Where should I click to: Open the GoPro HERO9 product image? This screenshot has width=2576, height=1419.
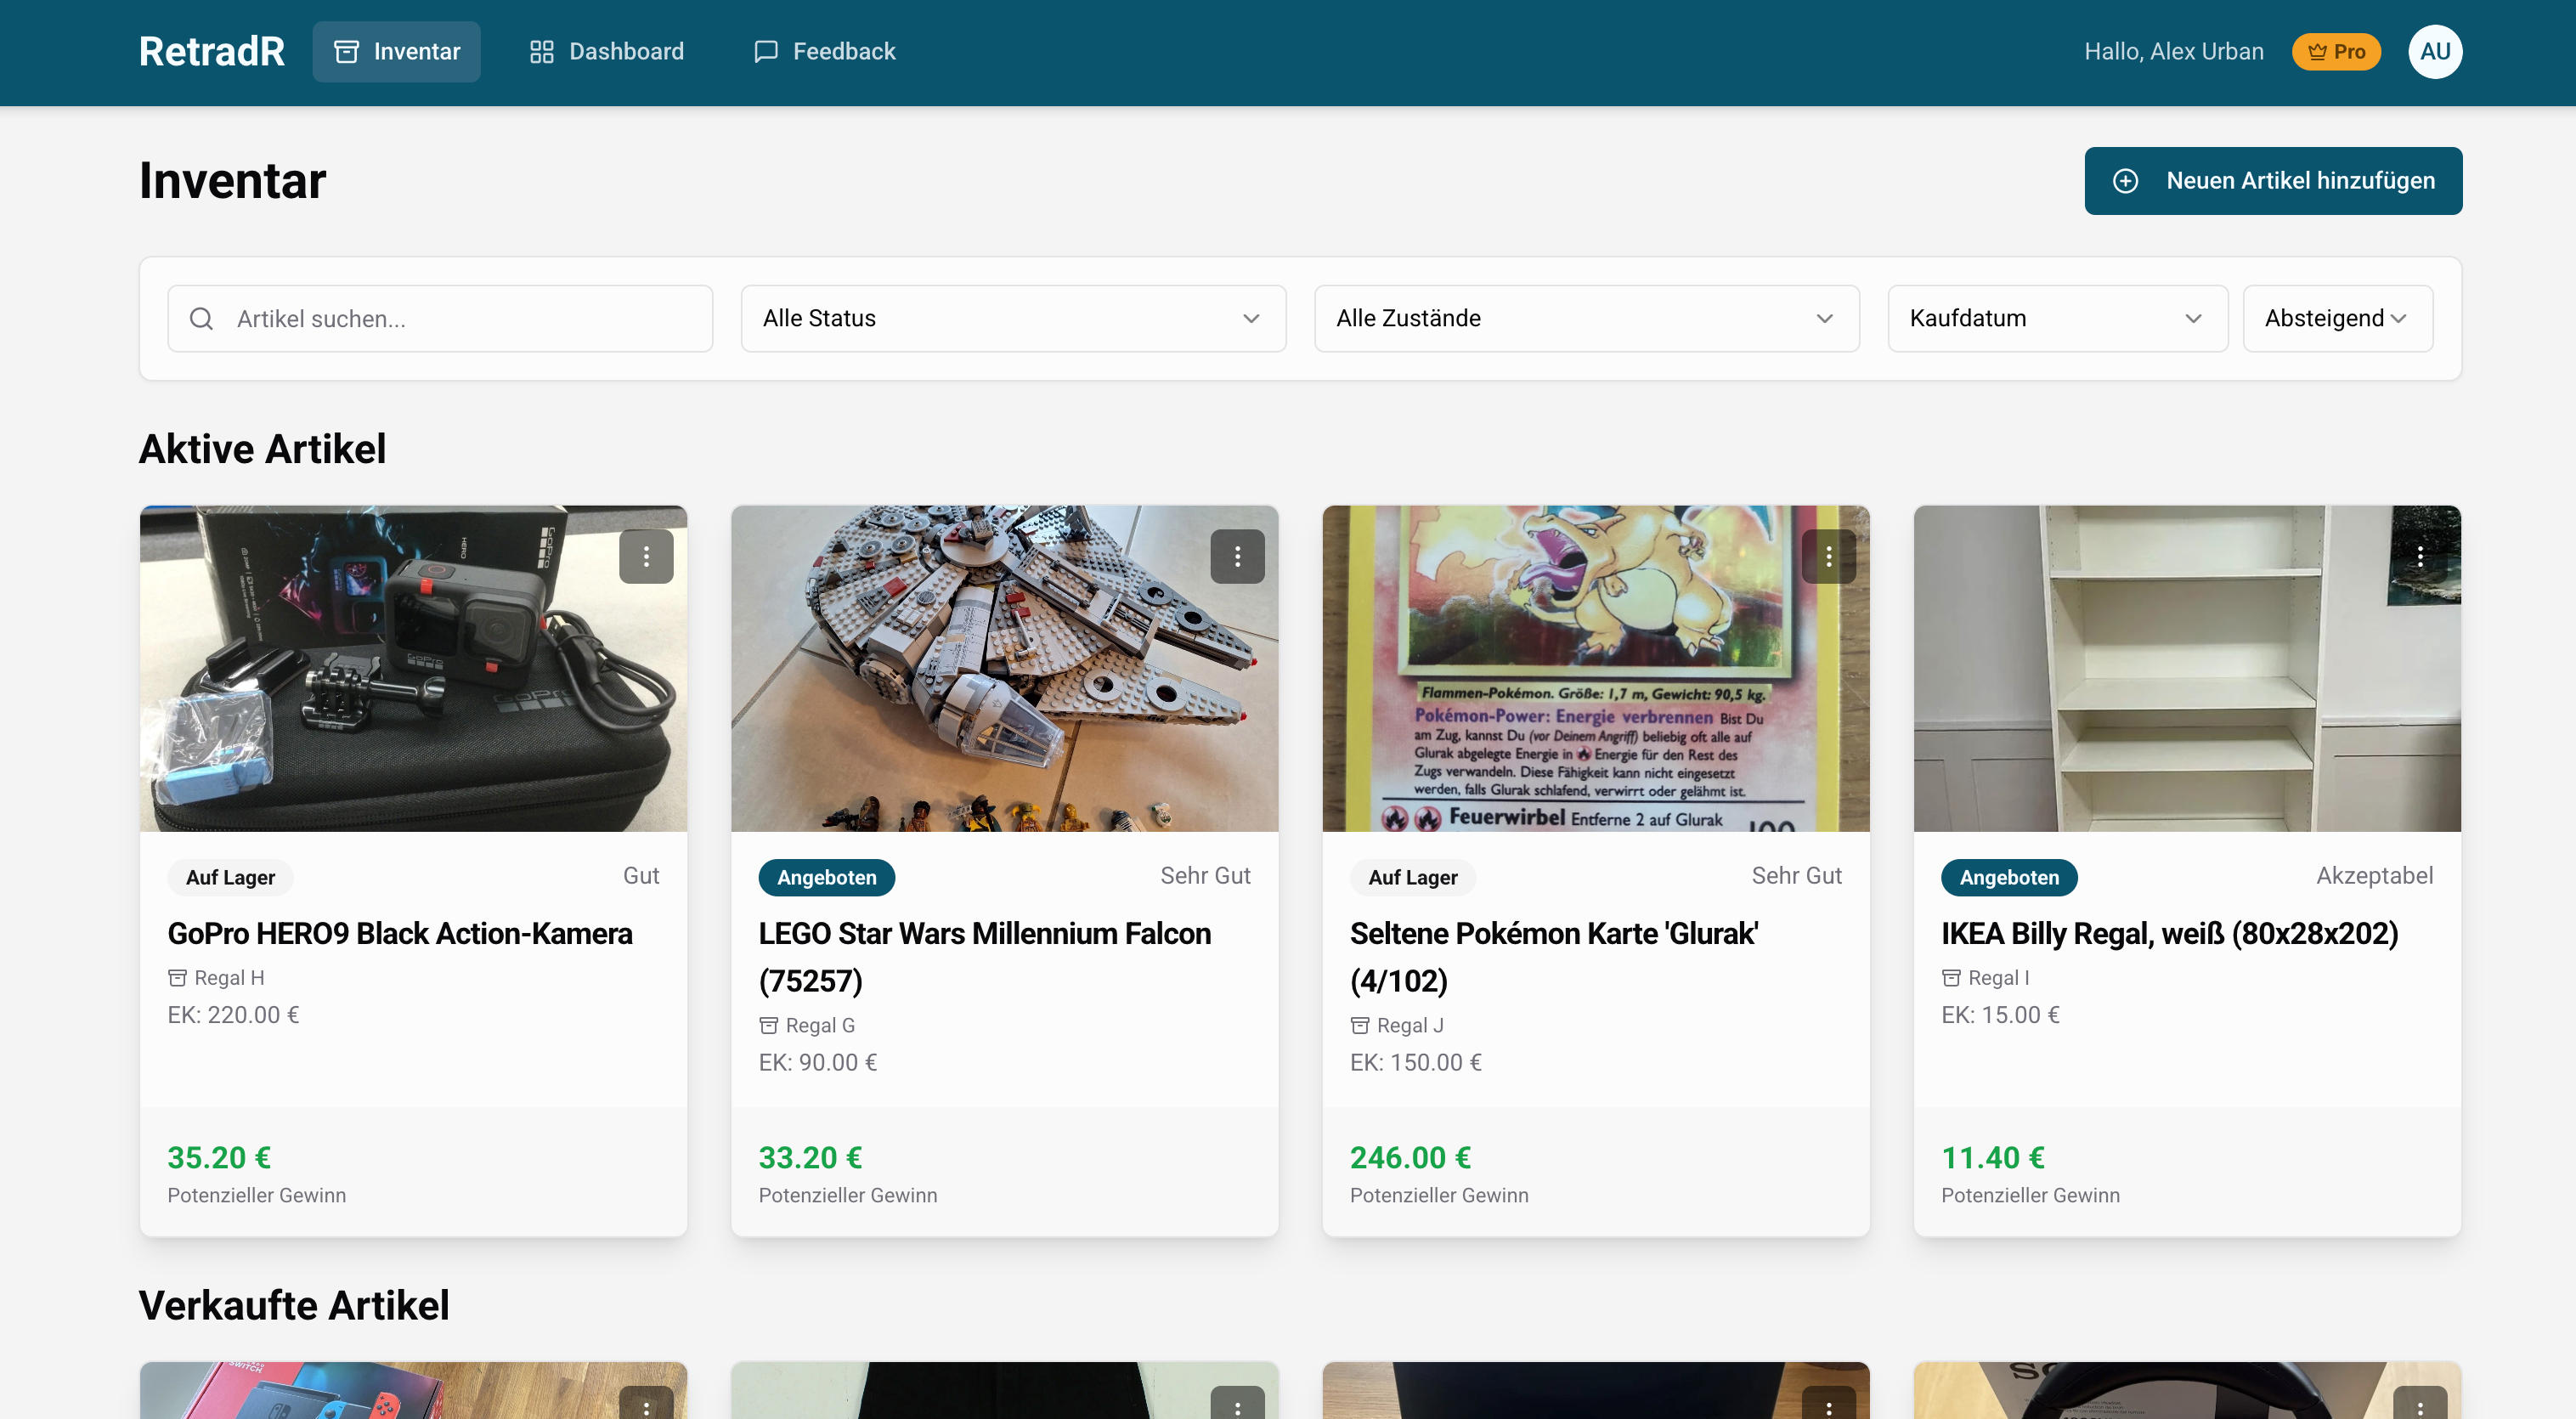coord(413,668)
